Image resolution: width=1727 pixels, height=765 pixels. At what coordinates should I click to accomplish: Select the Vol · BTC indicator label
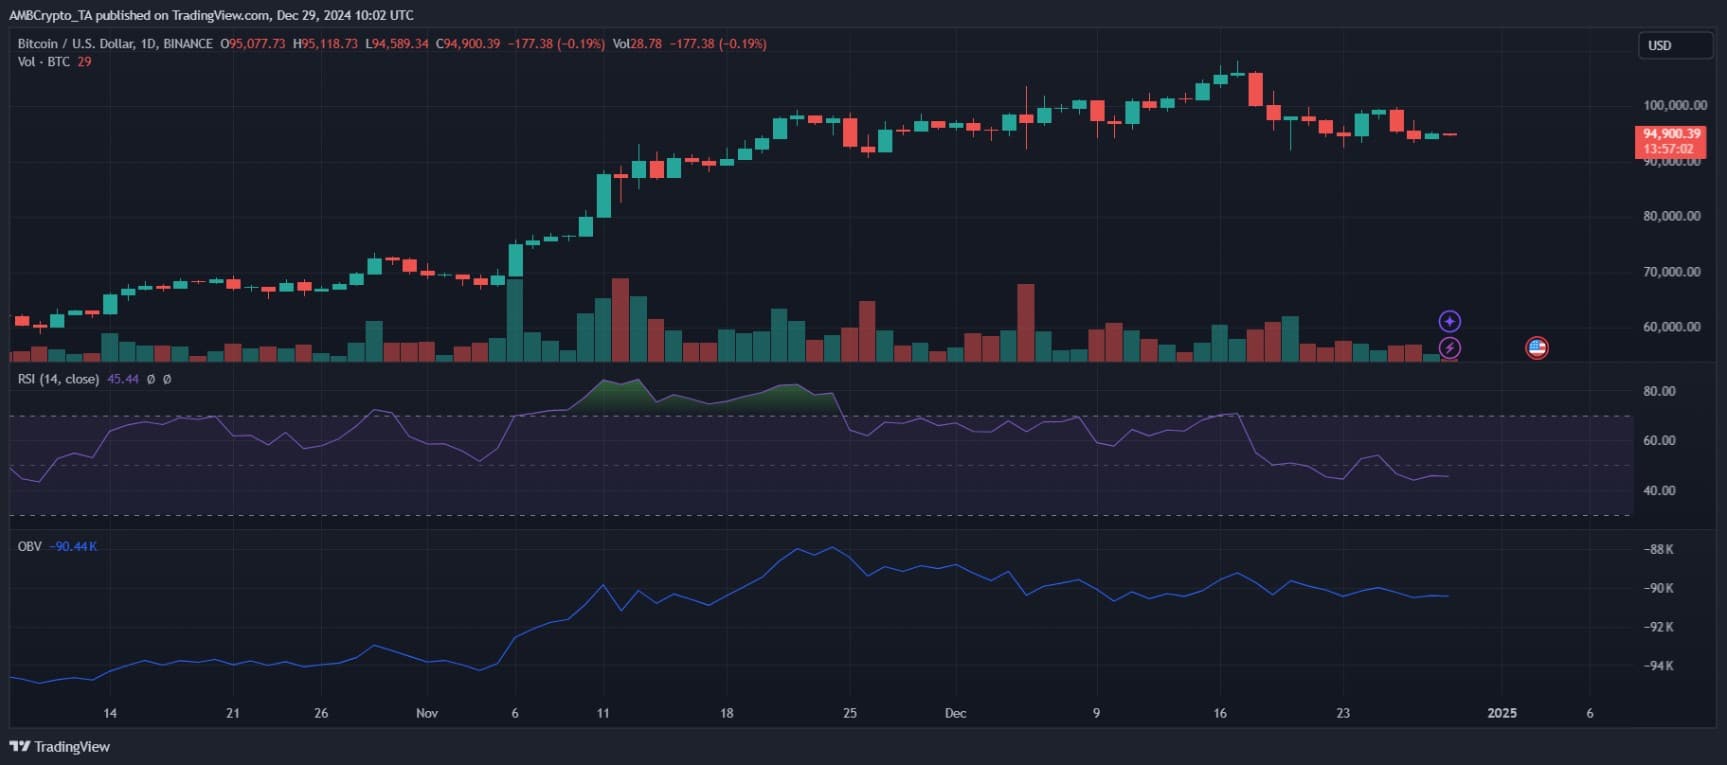coord(44,62)
